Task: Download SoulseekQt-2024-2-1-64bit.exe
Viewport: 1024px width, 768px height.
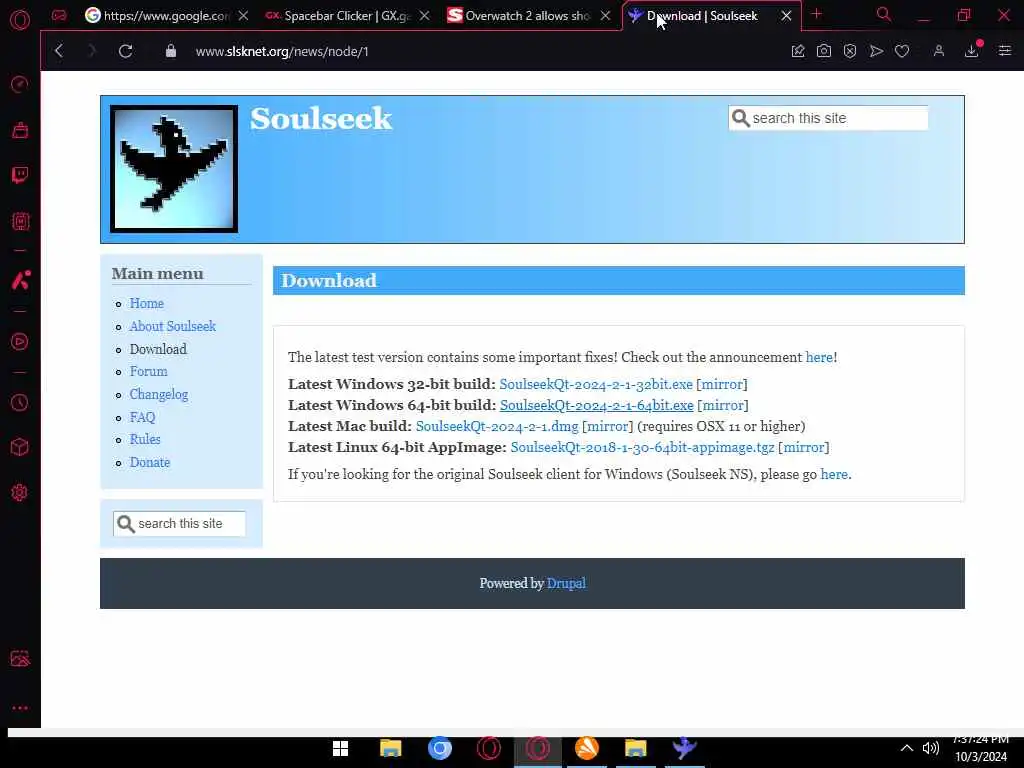Action: click(596, 405)
